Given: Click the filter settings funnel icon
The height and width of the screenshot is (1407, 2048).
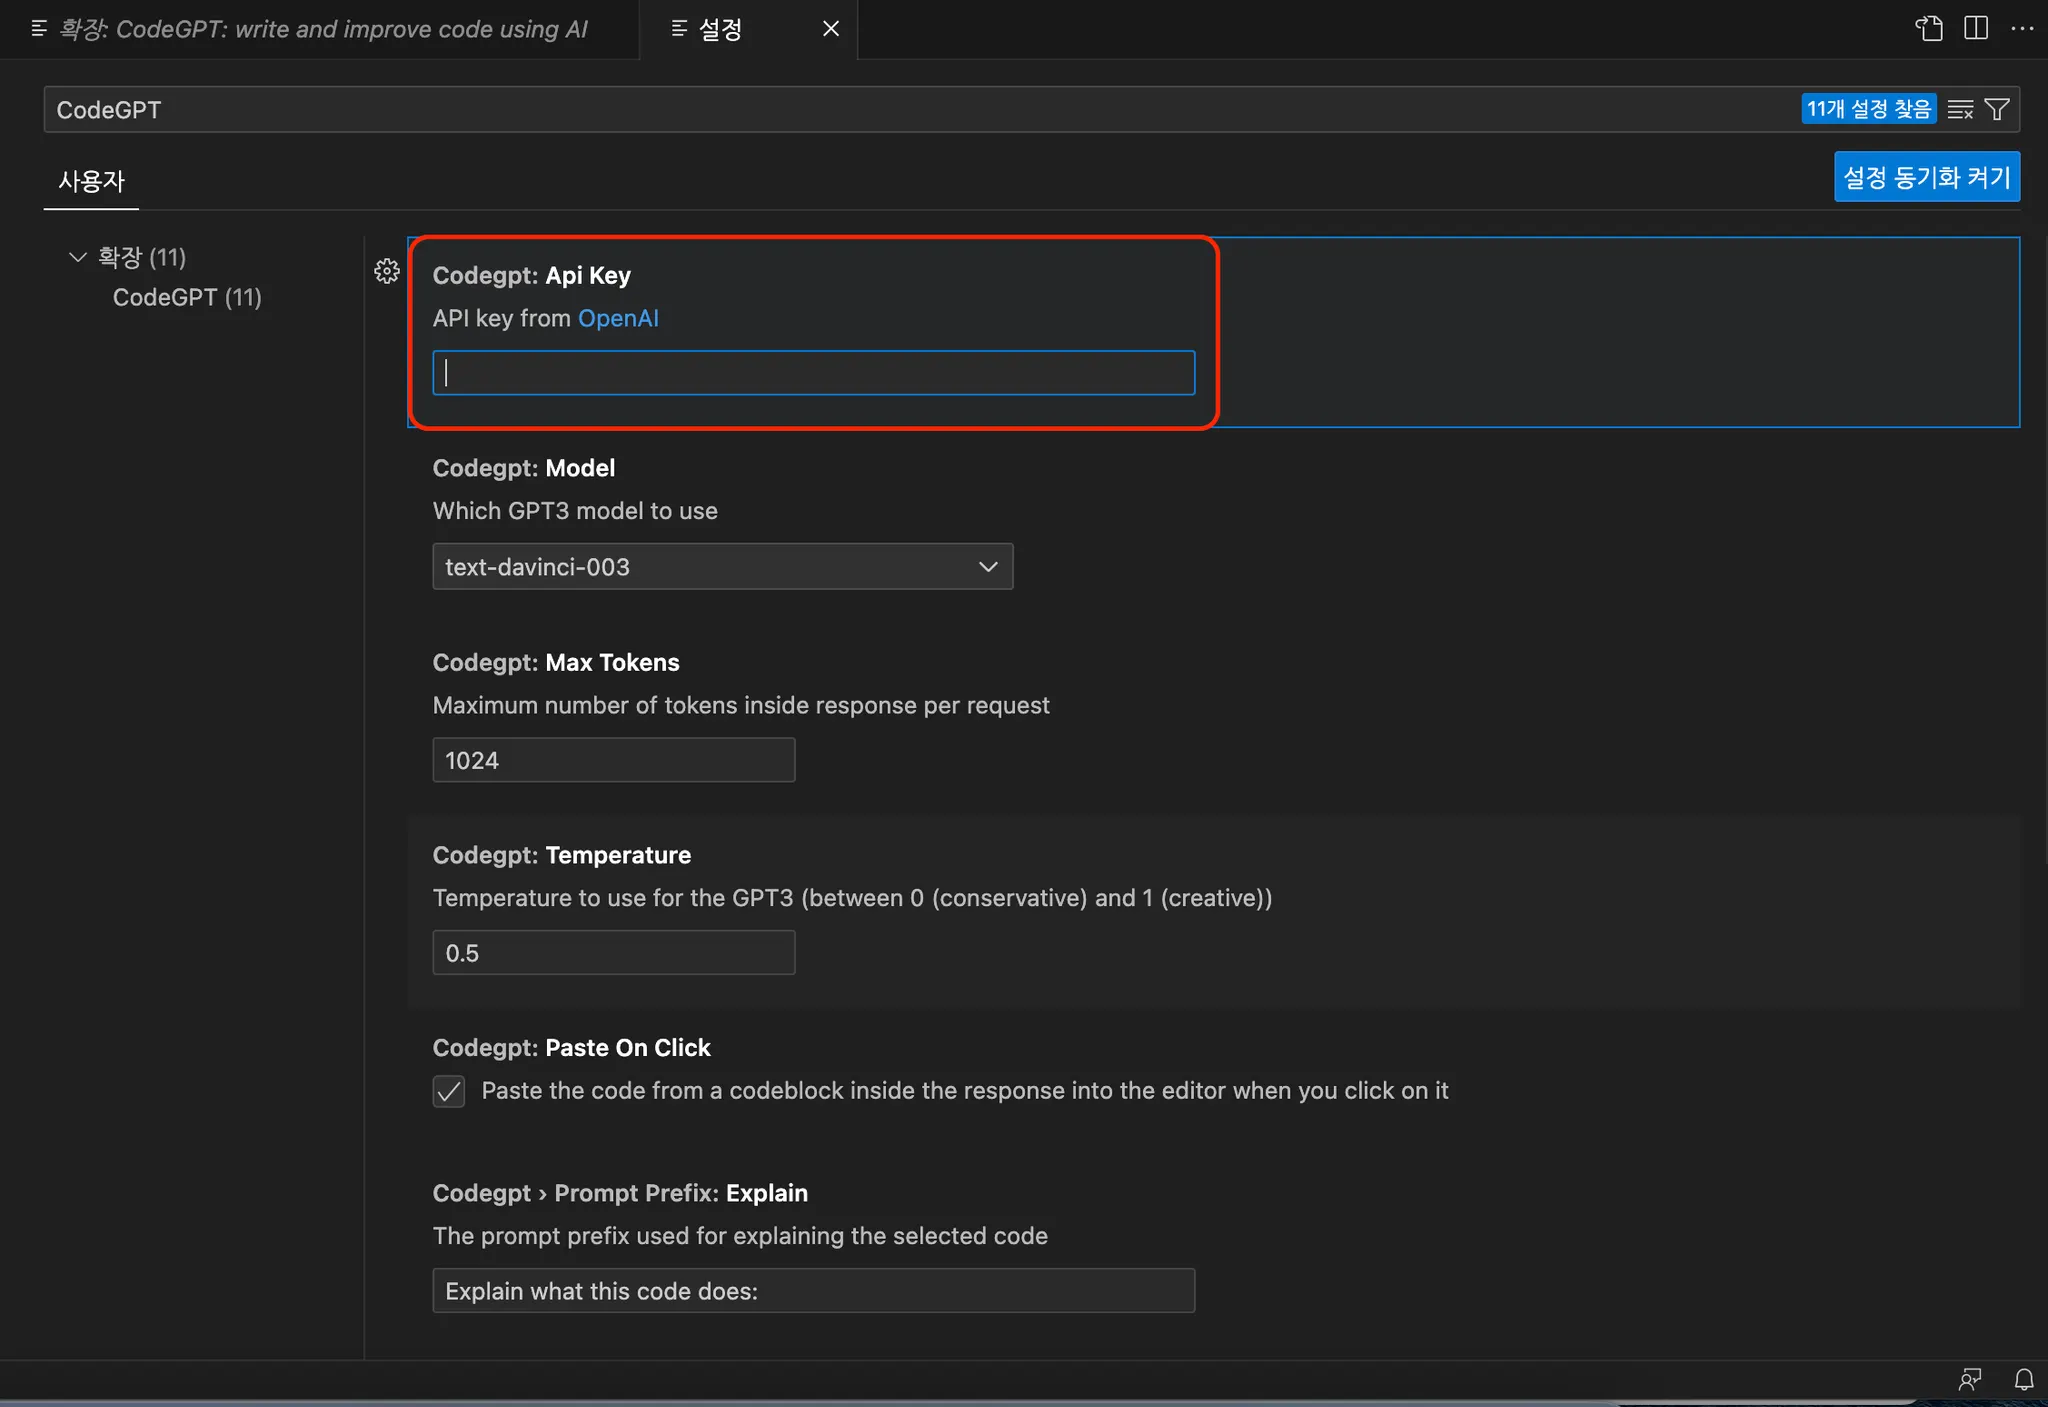Looking at the screenshot, I should coord(1997,109).
